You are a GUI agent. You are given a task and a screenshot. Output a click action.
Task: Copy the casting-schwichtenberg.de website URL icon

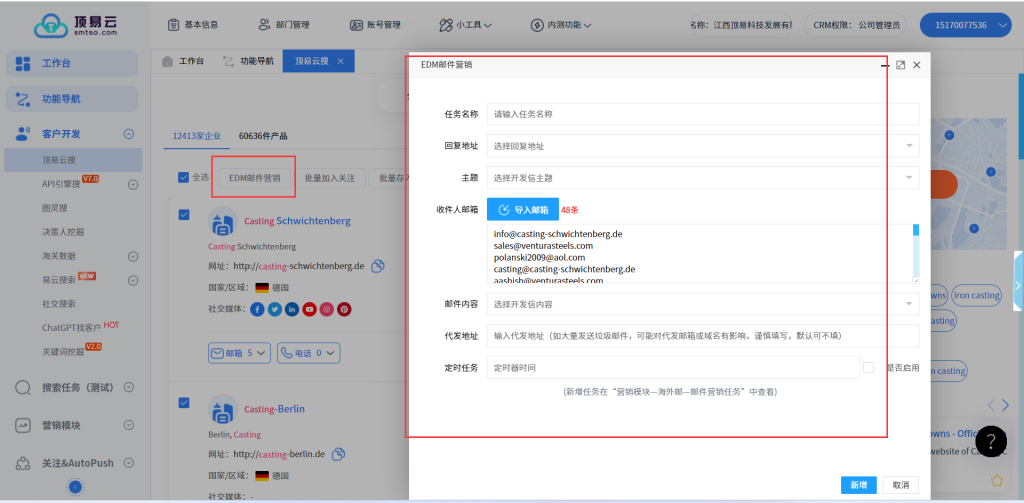pos(378,266)
